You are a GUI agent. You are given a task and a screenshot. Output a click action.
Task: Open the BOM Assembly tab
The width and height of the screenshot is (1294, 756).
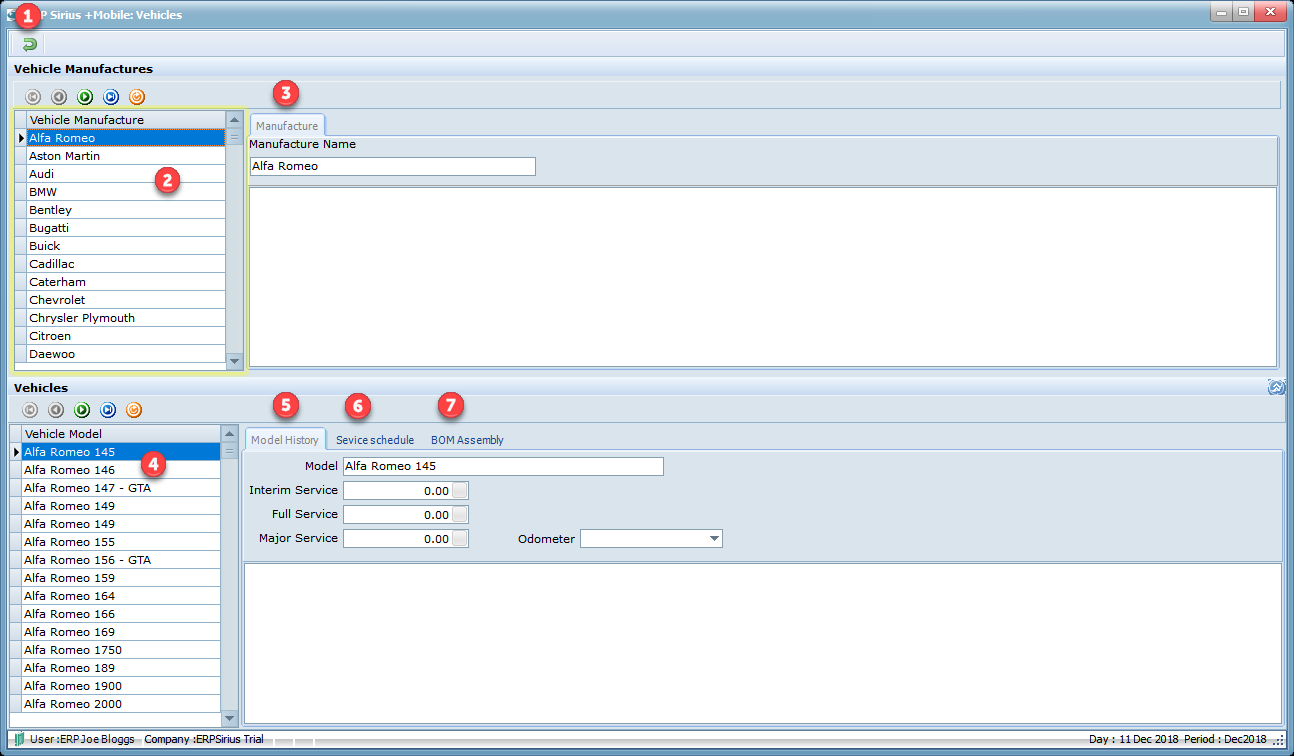[467, 440]
